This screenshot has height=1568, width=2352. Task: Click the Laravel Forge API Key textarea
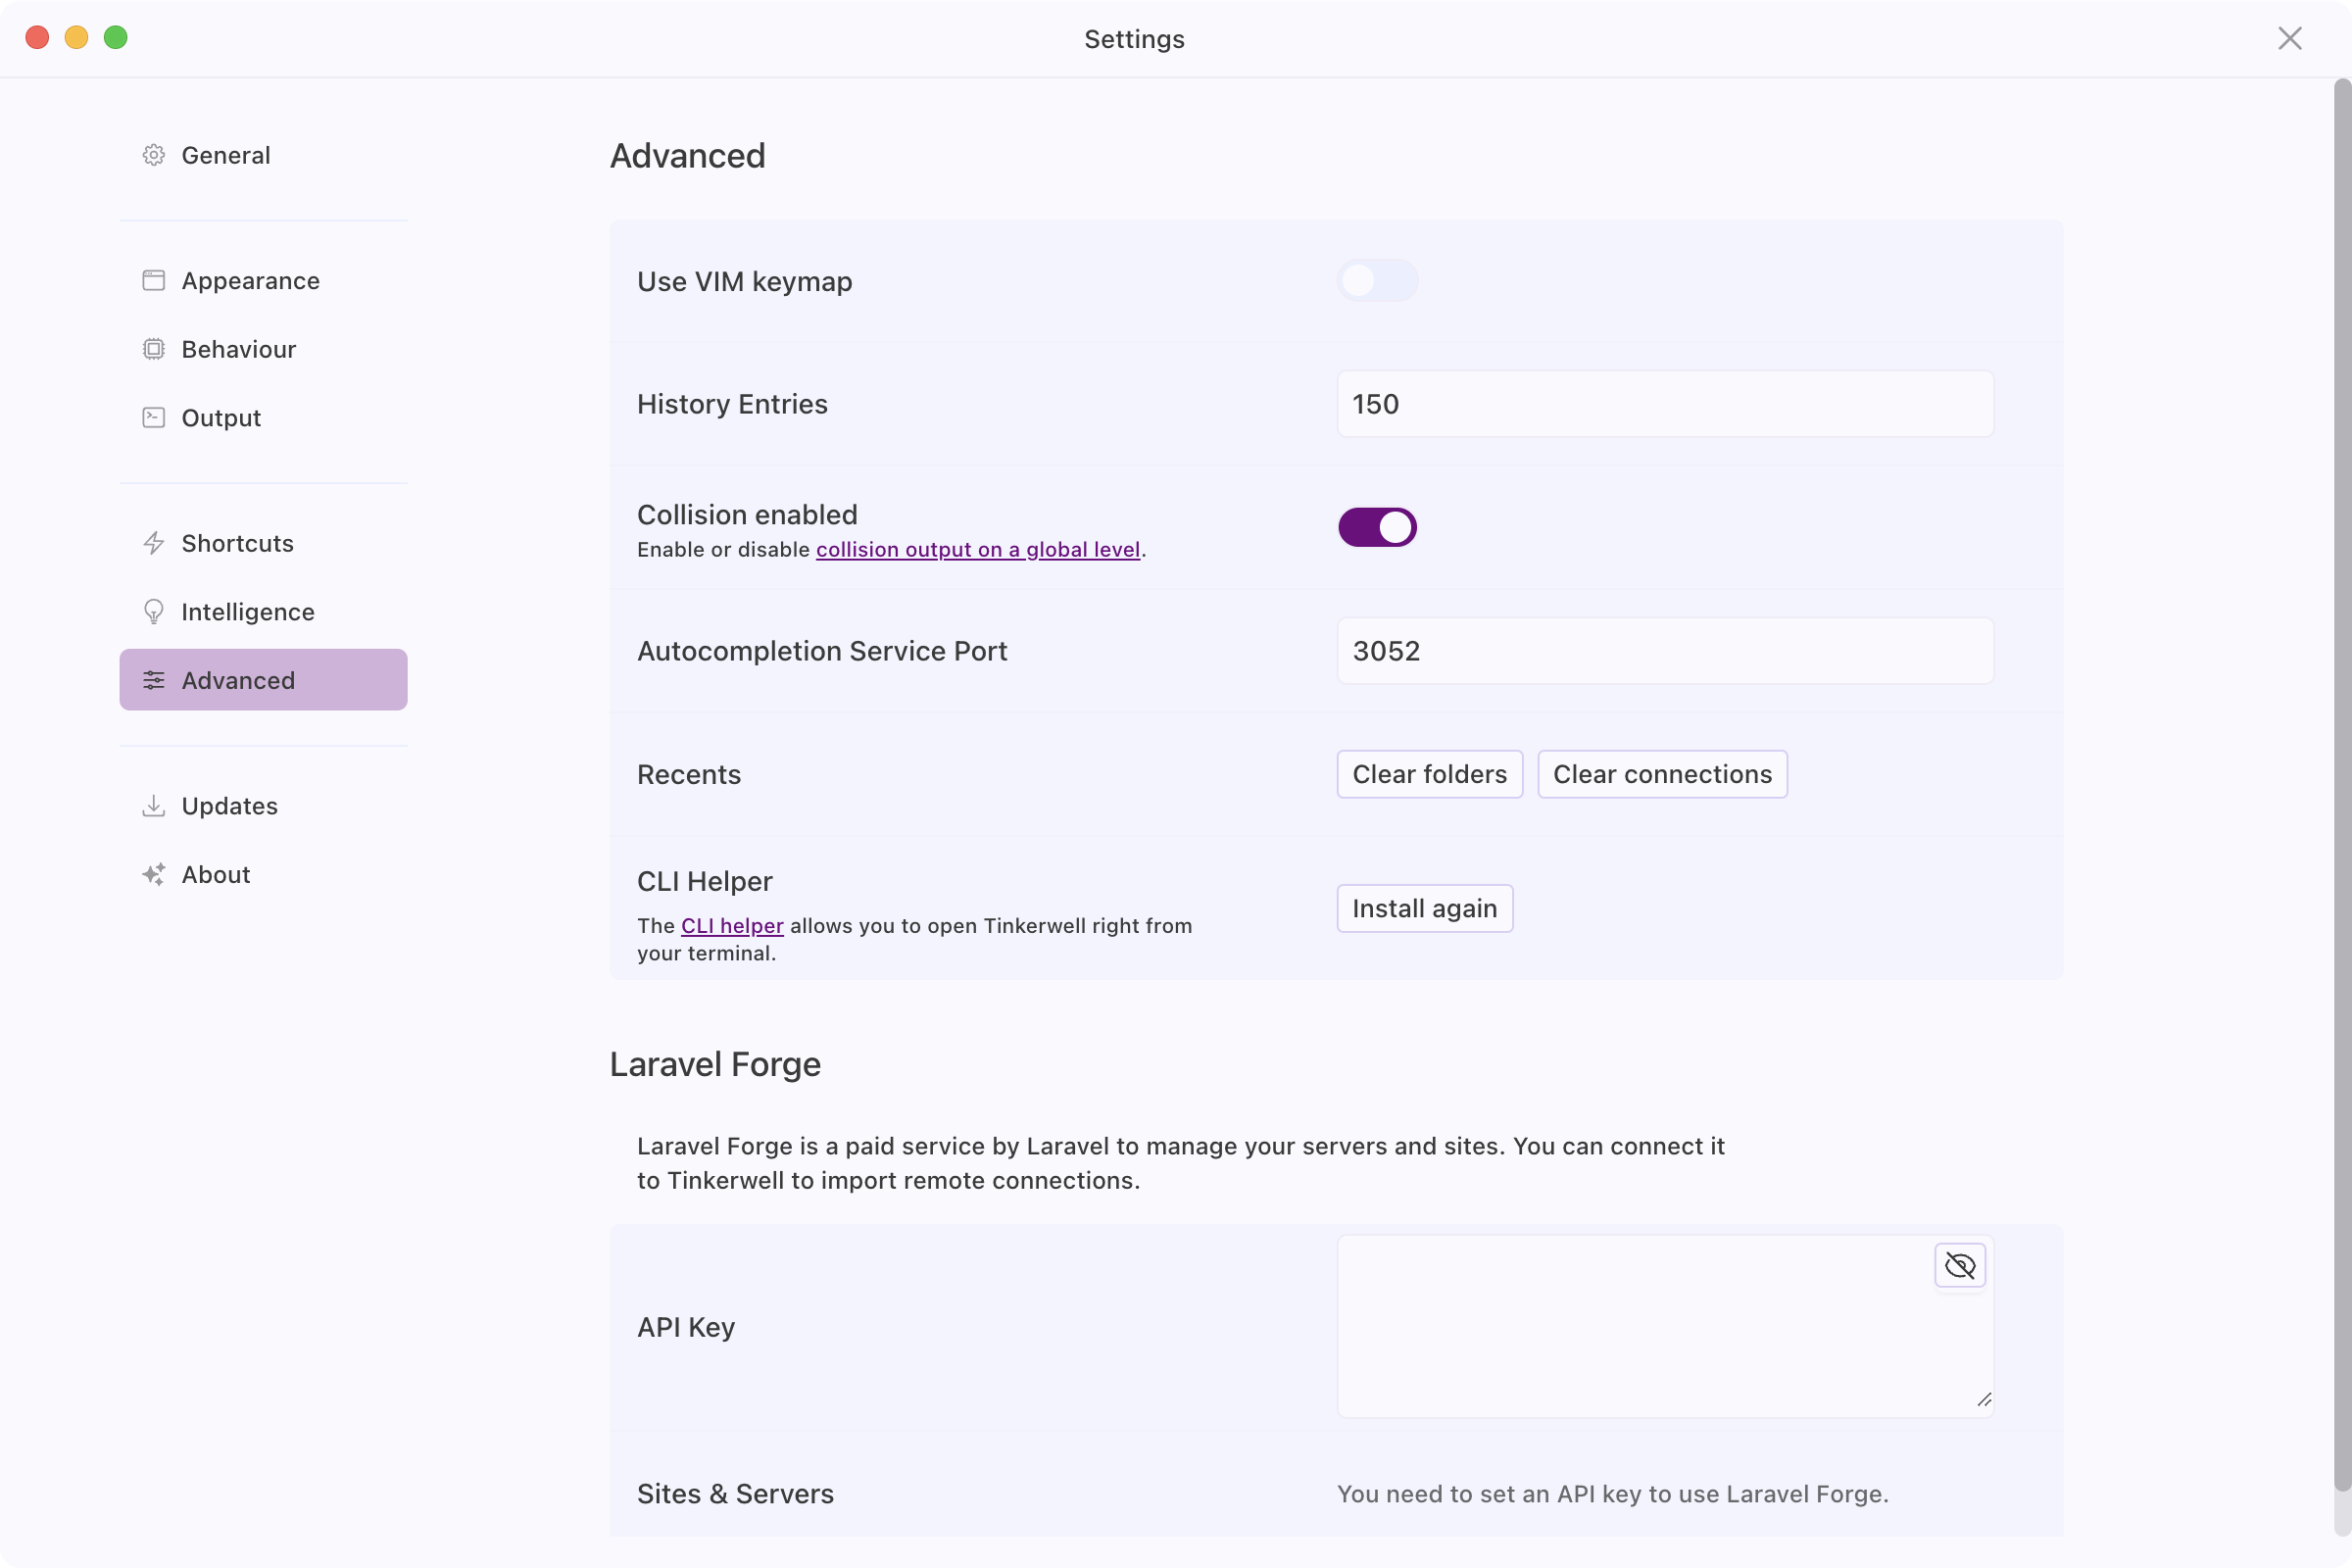click(x=1666, y=1326)
